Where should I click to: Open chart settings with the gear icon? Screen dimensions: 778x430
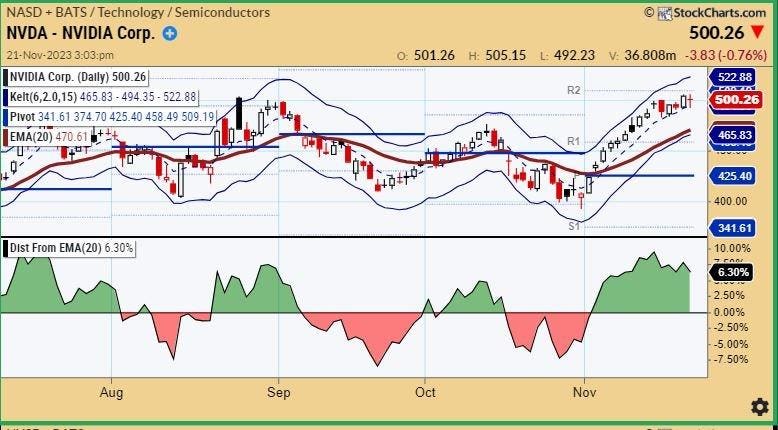tap(759, 407)
